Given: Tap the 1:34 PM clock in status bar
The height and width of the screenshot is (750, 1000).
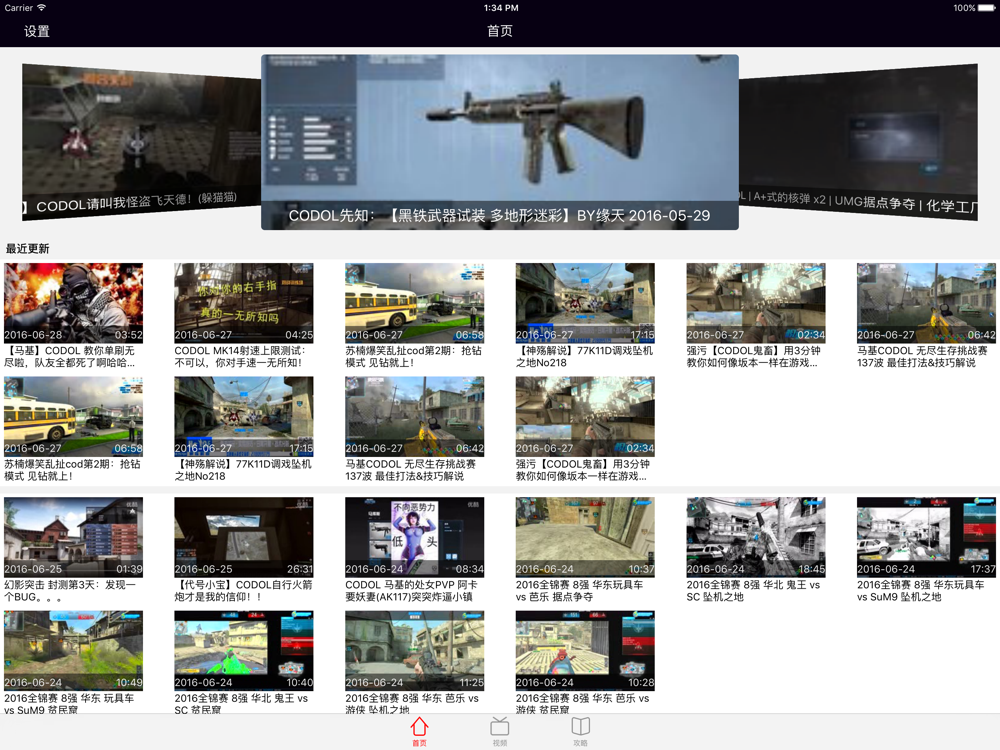Looking at the screenshot, I should [501, 8].
